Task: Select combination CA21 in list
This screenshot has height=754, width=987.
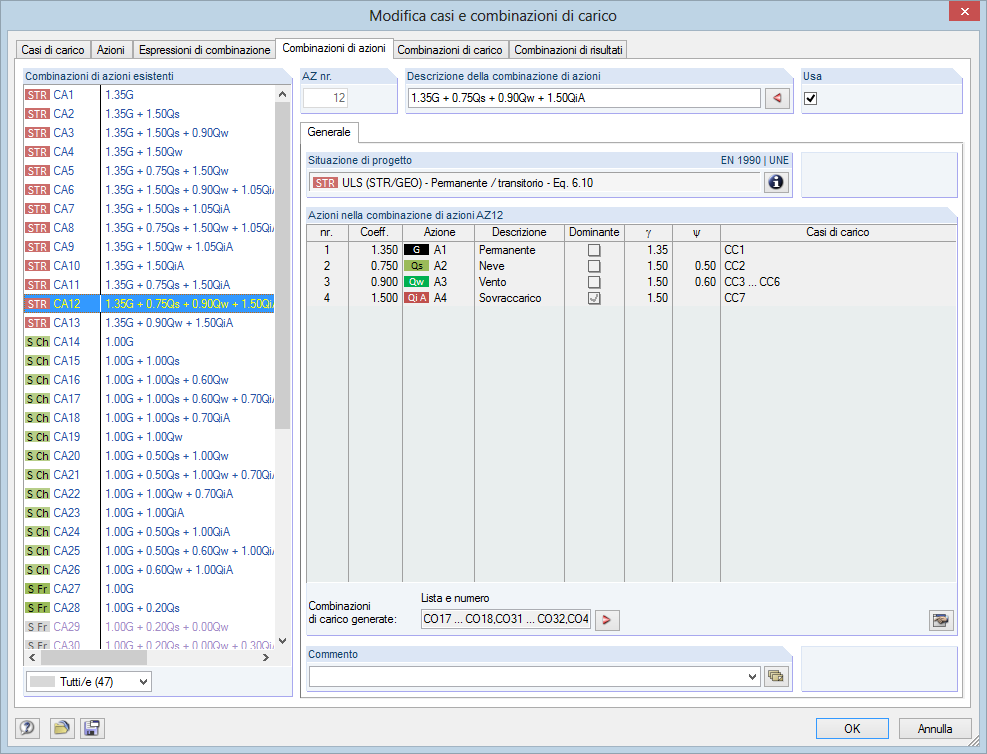Action: click(149, 475)
